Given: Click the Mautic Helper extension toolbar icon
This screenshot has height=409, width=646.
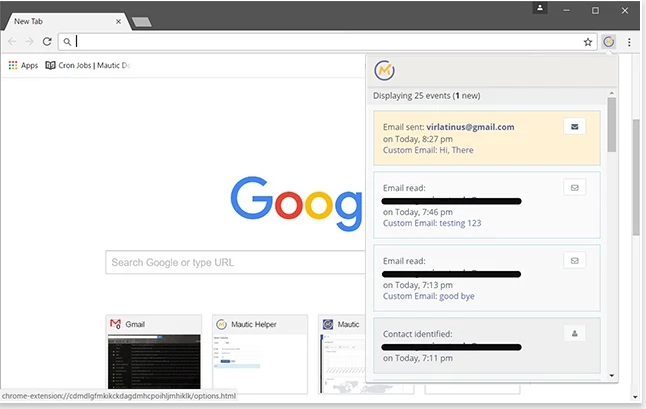Looking at the screenshot, I should tap(608, 42).
